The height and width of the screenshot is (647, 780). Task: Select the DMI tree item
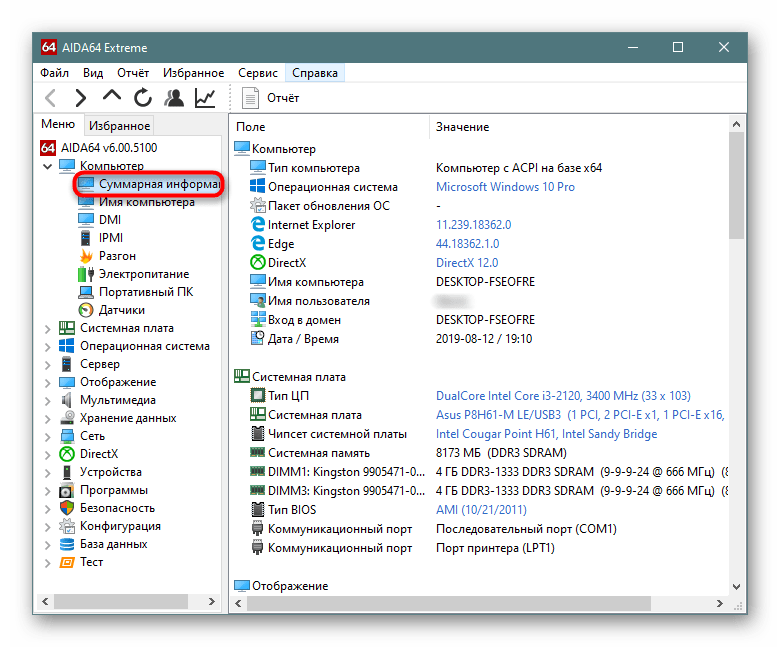(x=100, y=220)
